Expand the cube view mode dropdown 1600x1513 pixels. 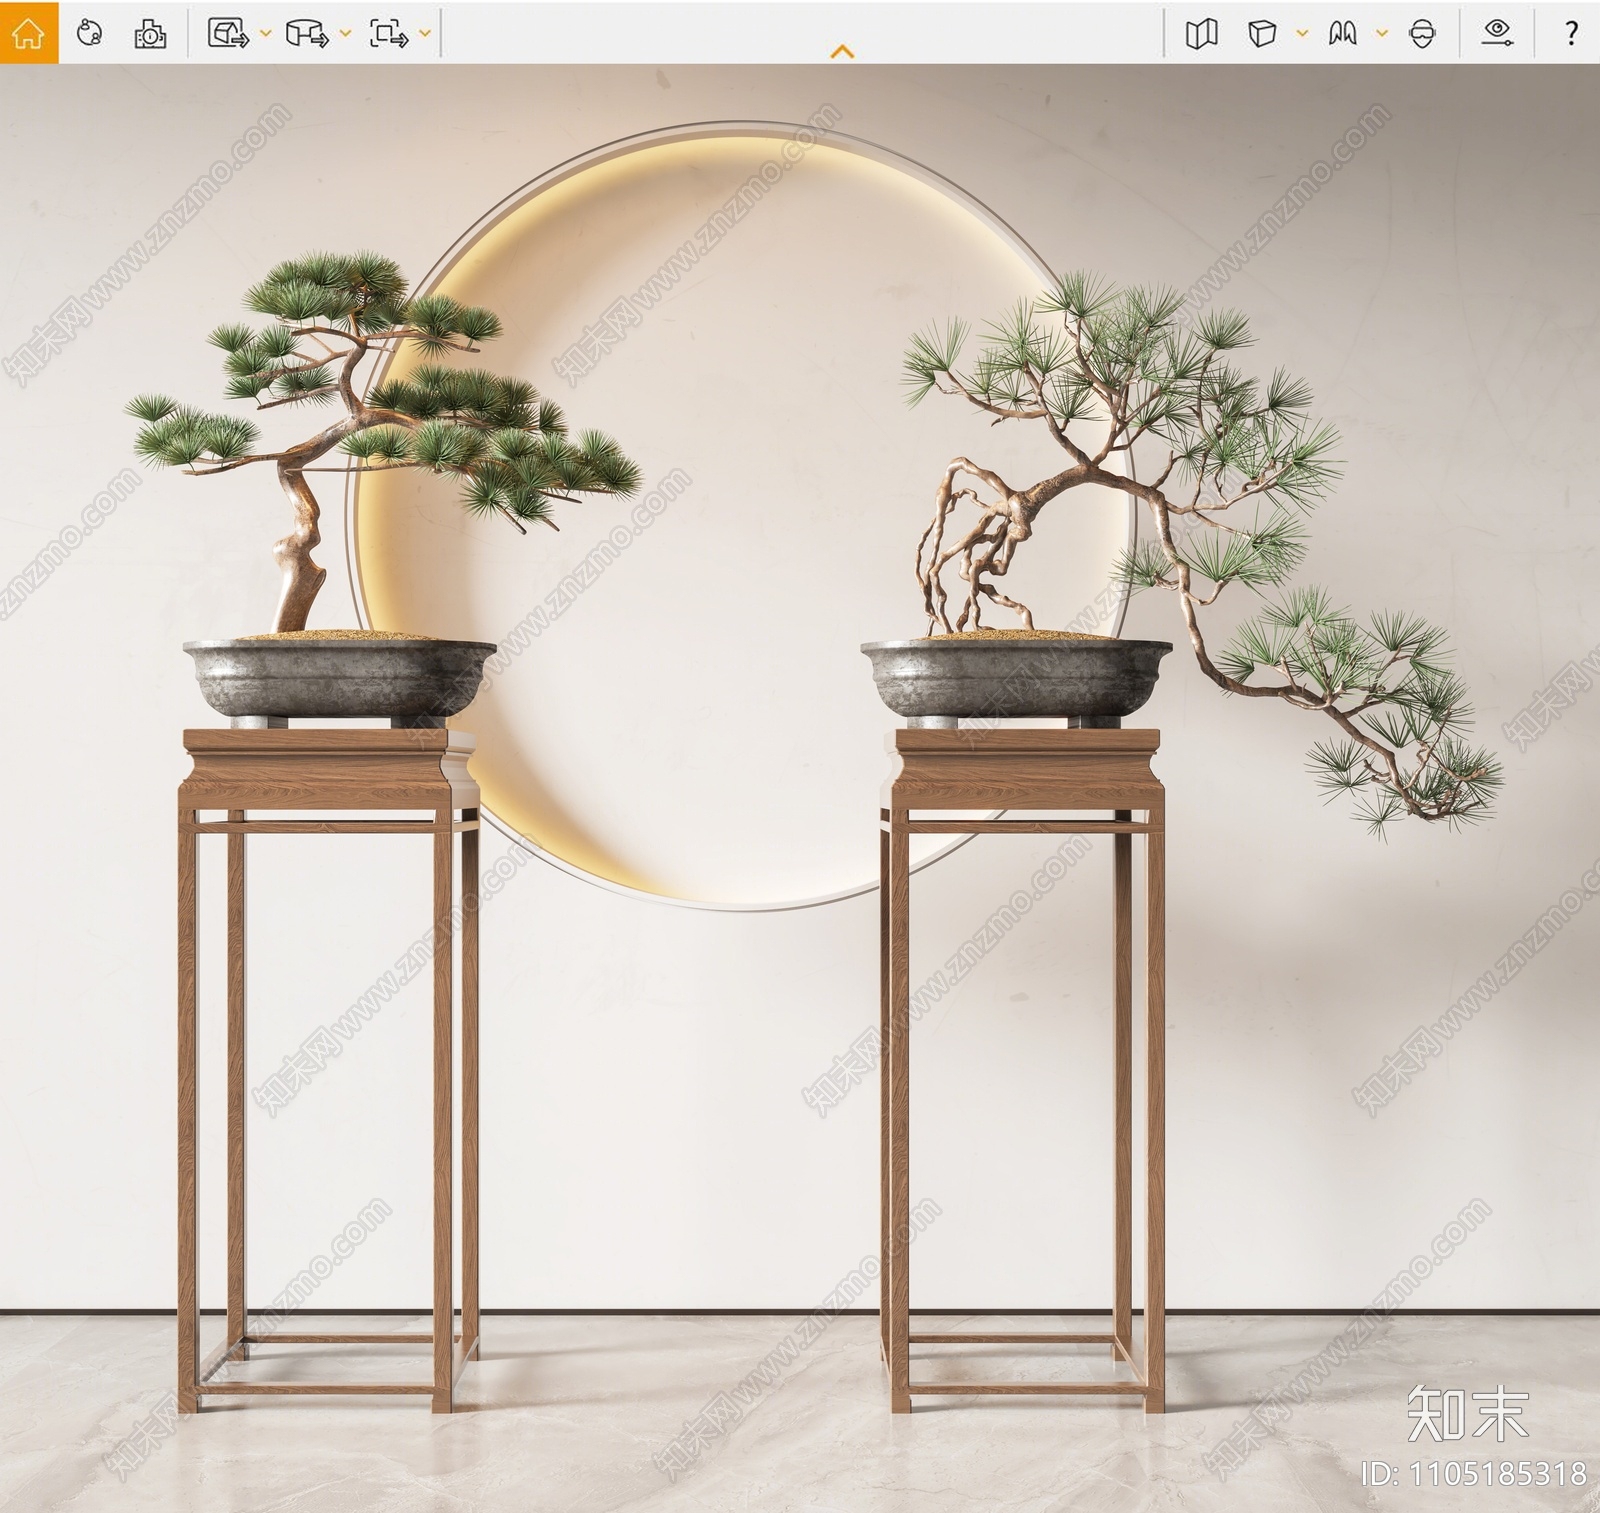pyautogui.click(x=1302, y=33)
